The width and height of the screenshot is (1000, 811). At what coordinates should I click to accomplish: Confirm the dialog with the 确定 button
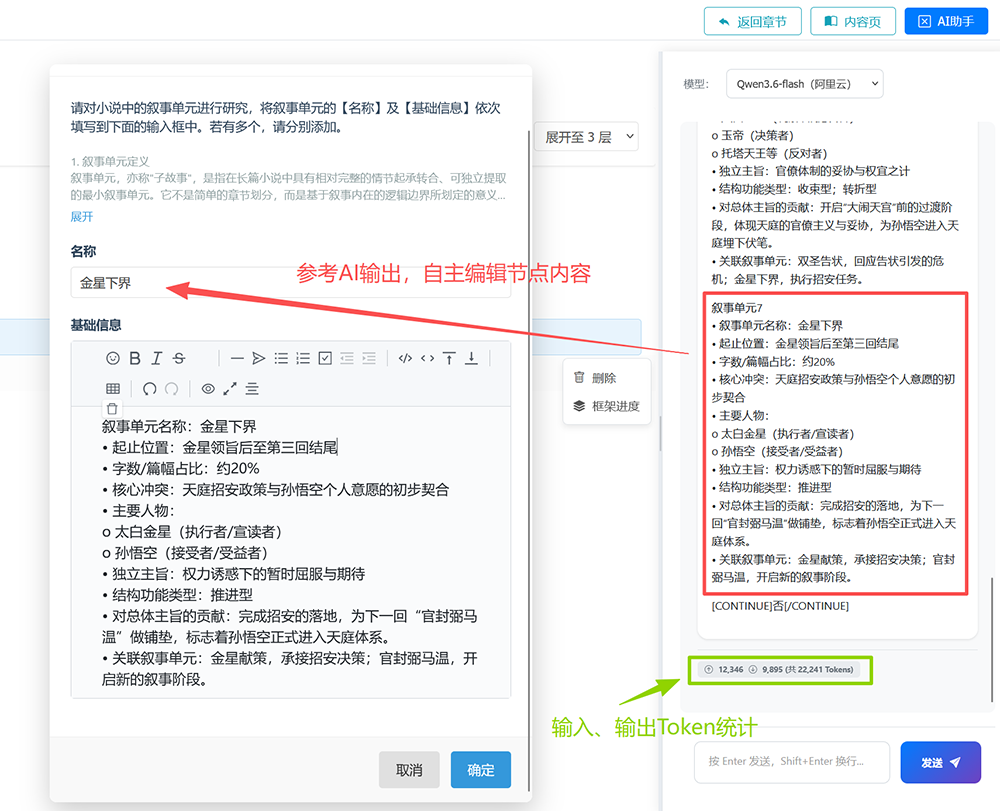point(481,770)
